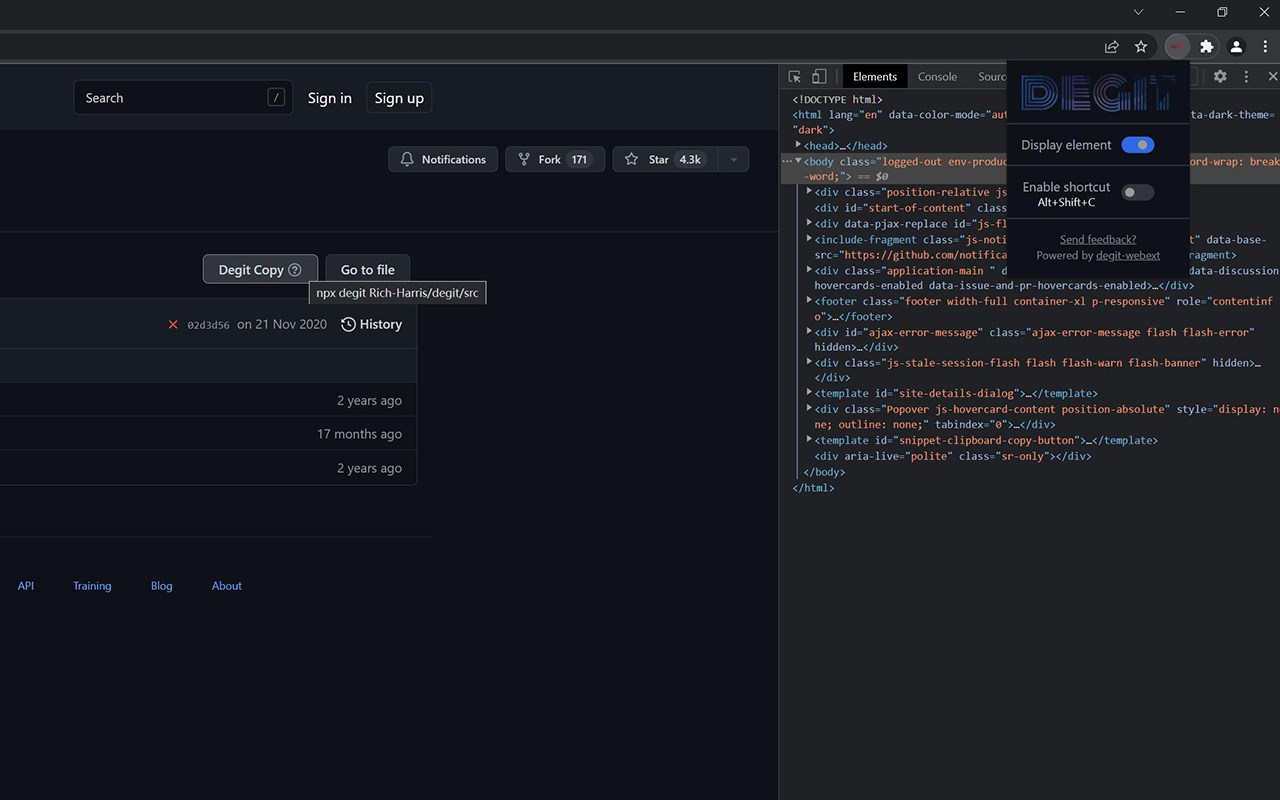Select the Elements tab in DevTools
Image resolution: width=1280 pixels, height=800 pixels.
(875, 76)
